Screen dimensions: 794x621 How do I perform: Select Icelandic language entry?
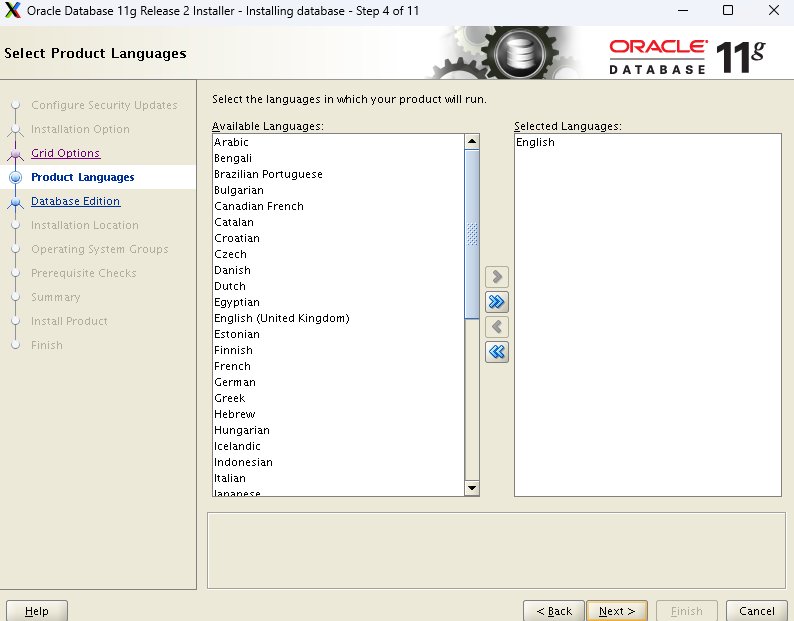click(338, 446)
